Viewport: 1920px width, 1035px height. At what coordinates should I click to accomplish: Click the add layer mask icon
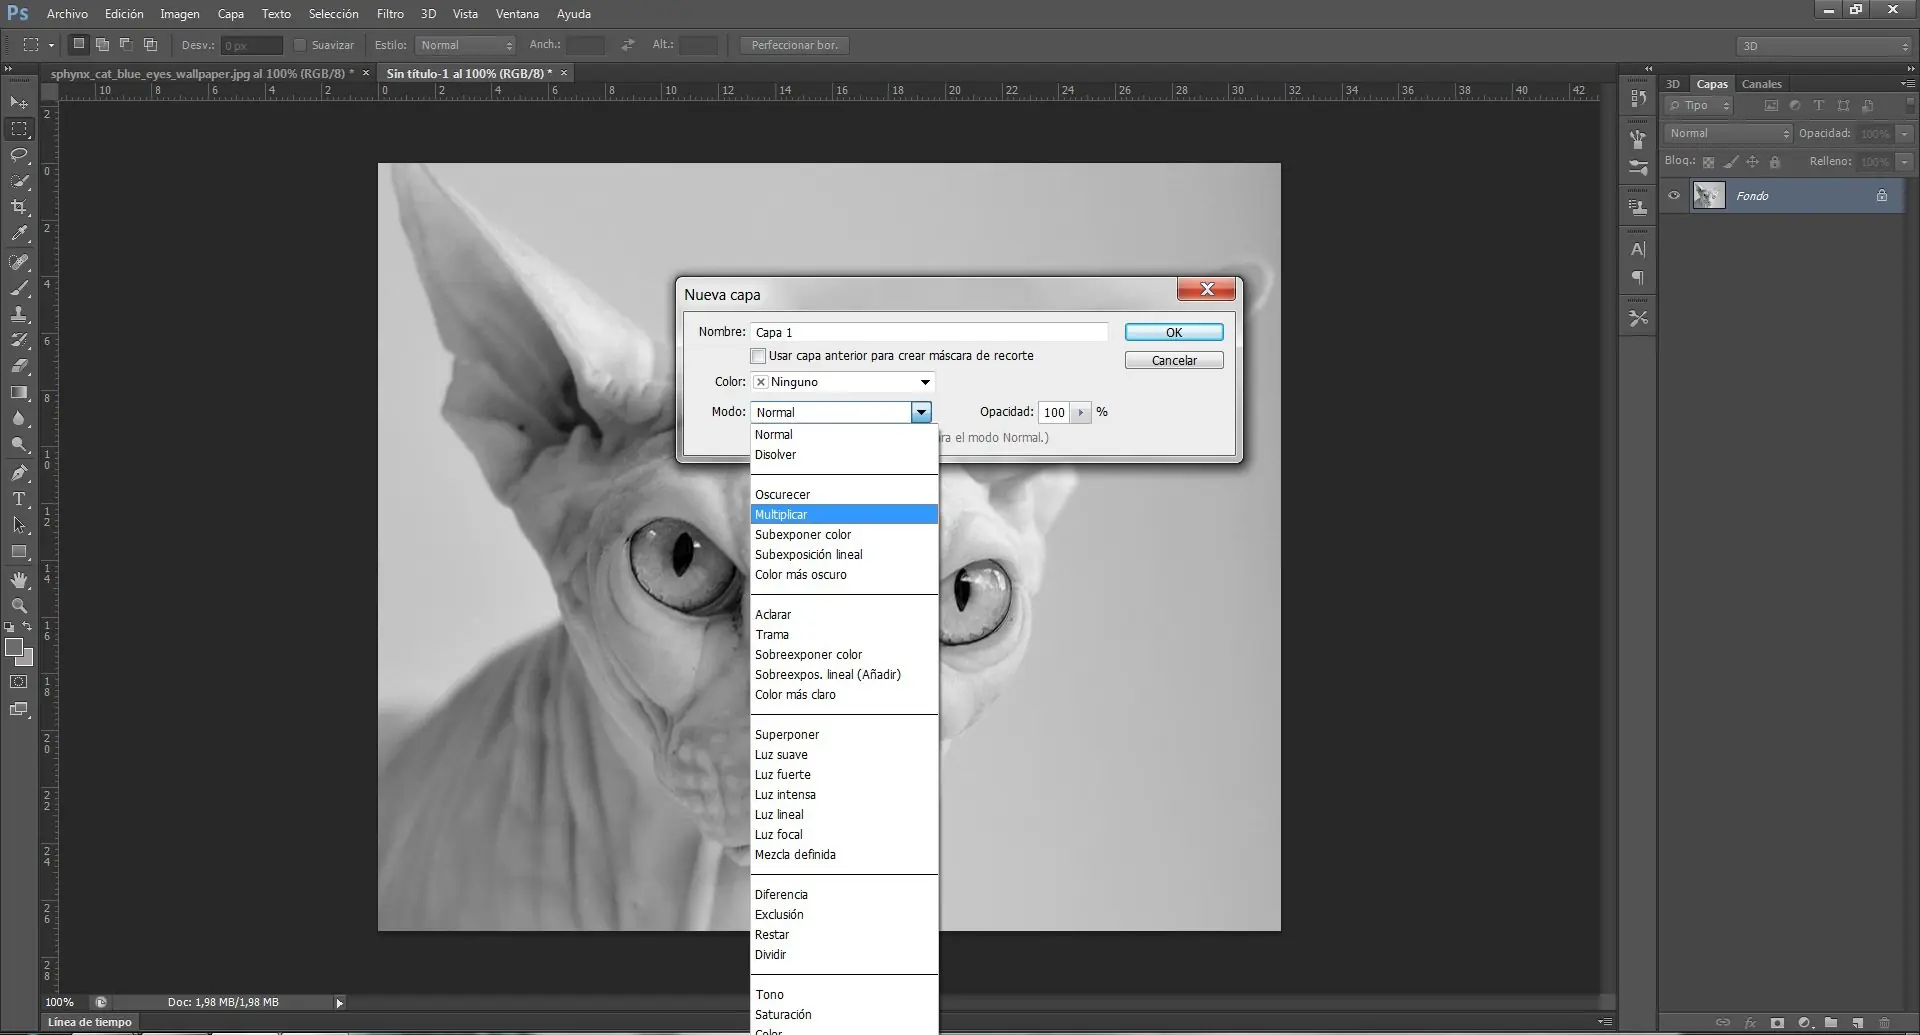point(1777,1023)
